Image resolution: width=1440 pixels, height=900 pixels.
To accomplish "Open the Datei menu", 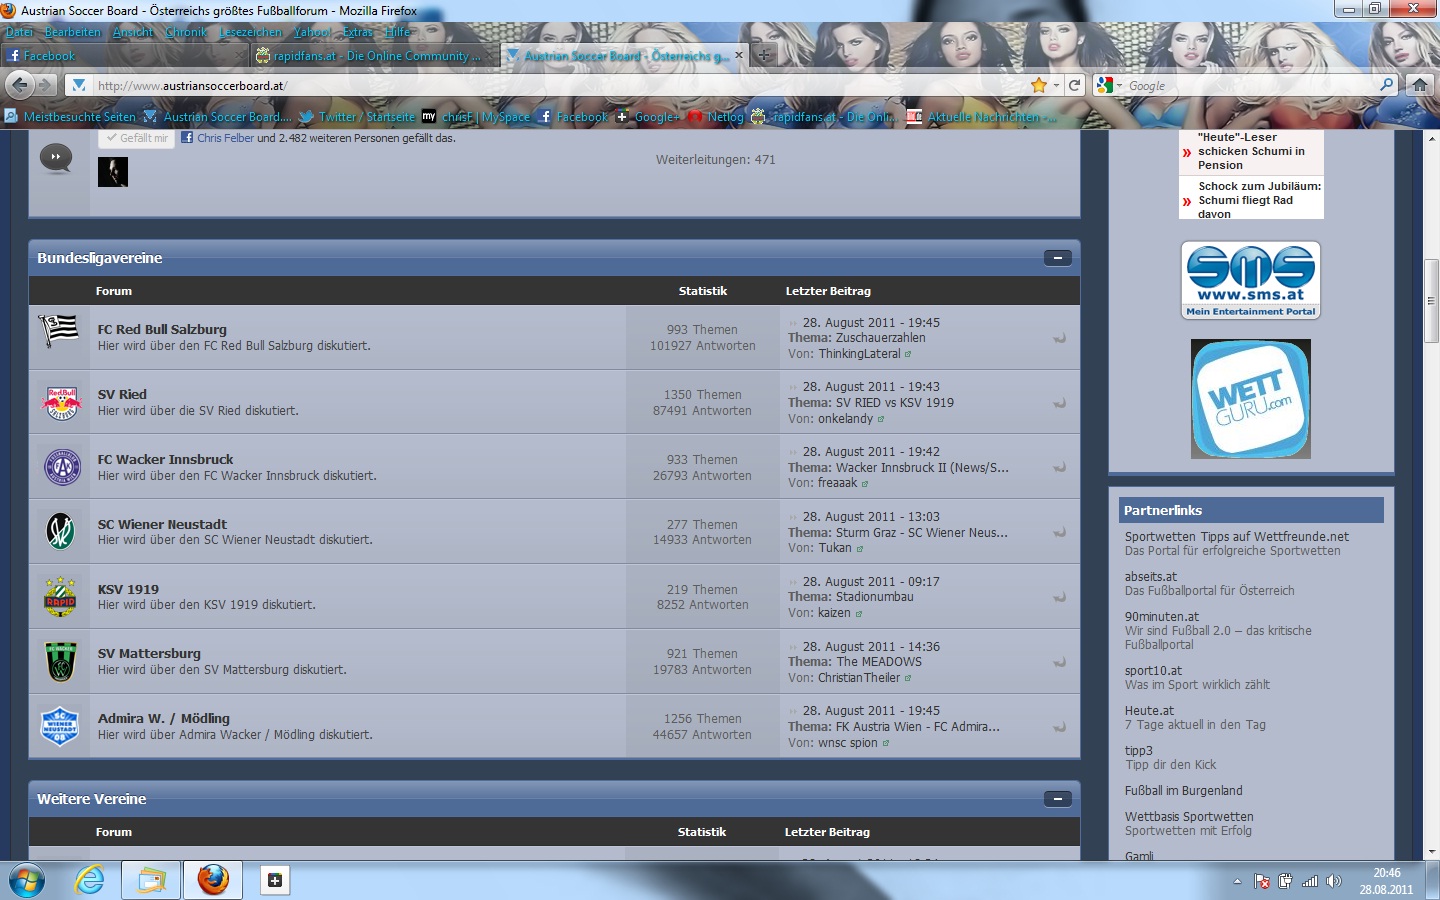I will click(x=19, y=32).
